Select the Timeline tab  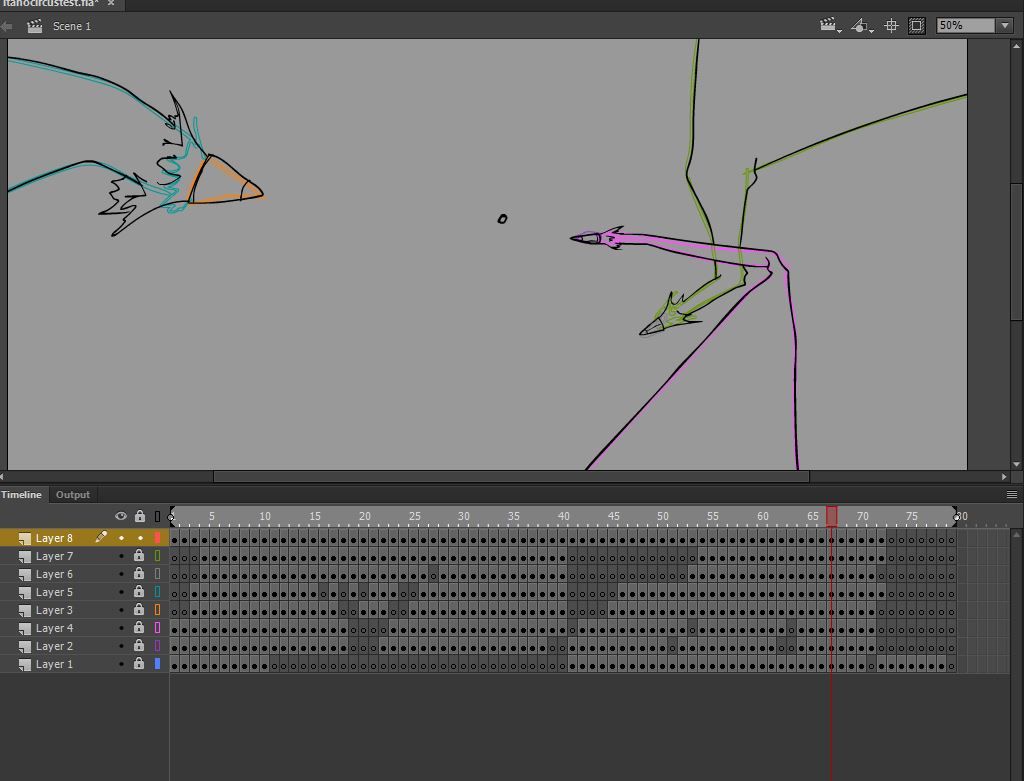(x=22, y=494)
